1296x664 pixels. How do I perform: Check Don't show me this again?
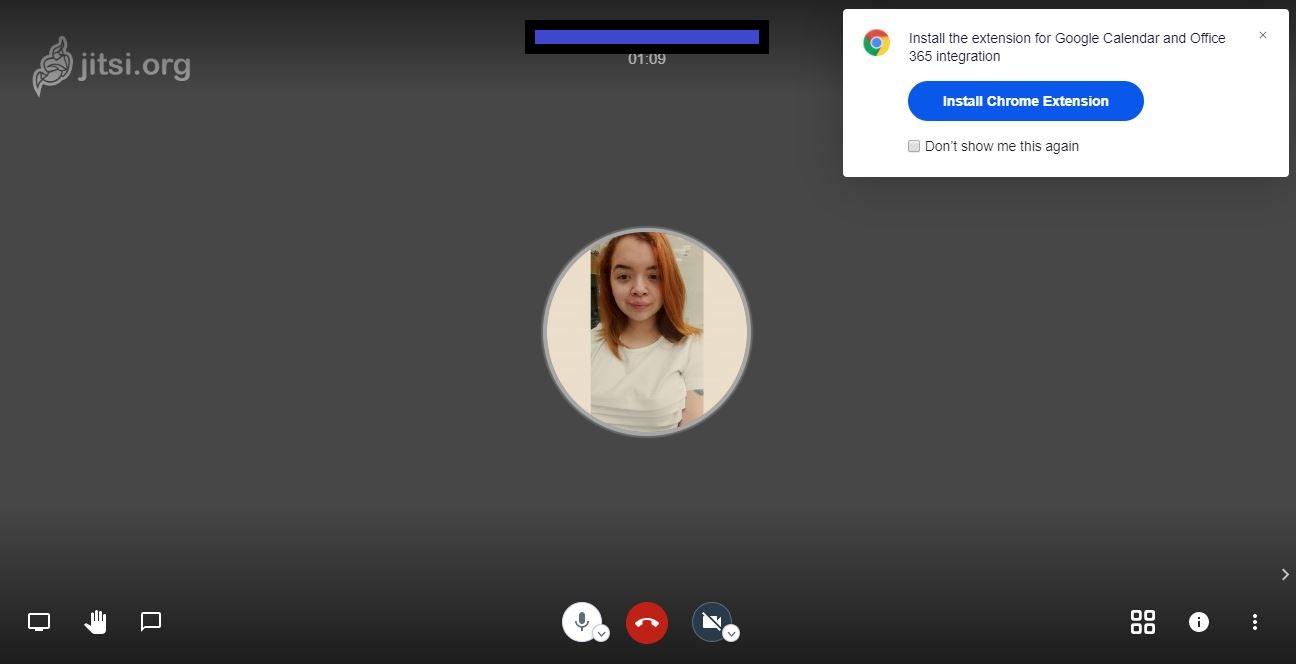coord(914,146)
